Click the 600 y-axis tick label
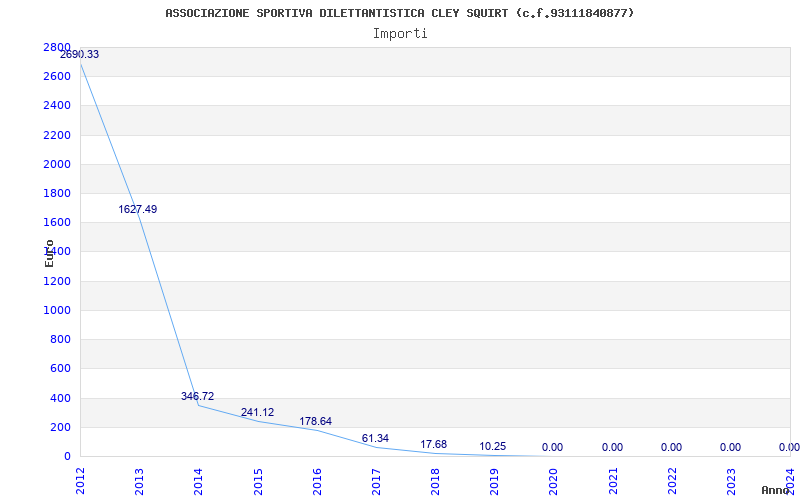The width and height of the screenshot is (800, 500). tap(60, 368)
